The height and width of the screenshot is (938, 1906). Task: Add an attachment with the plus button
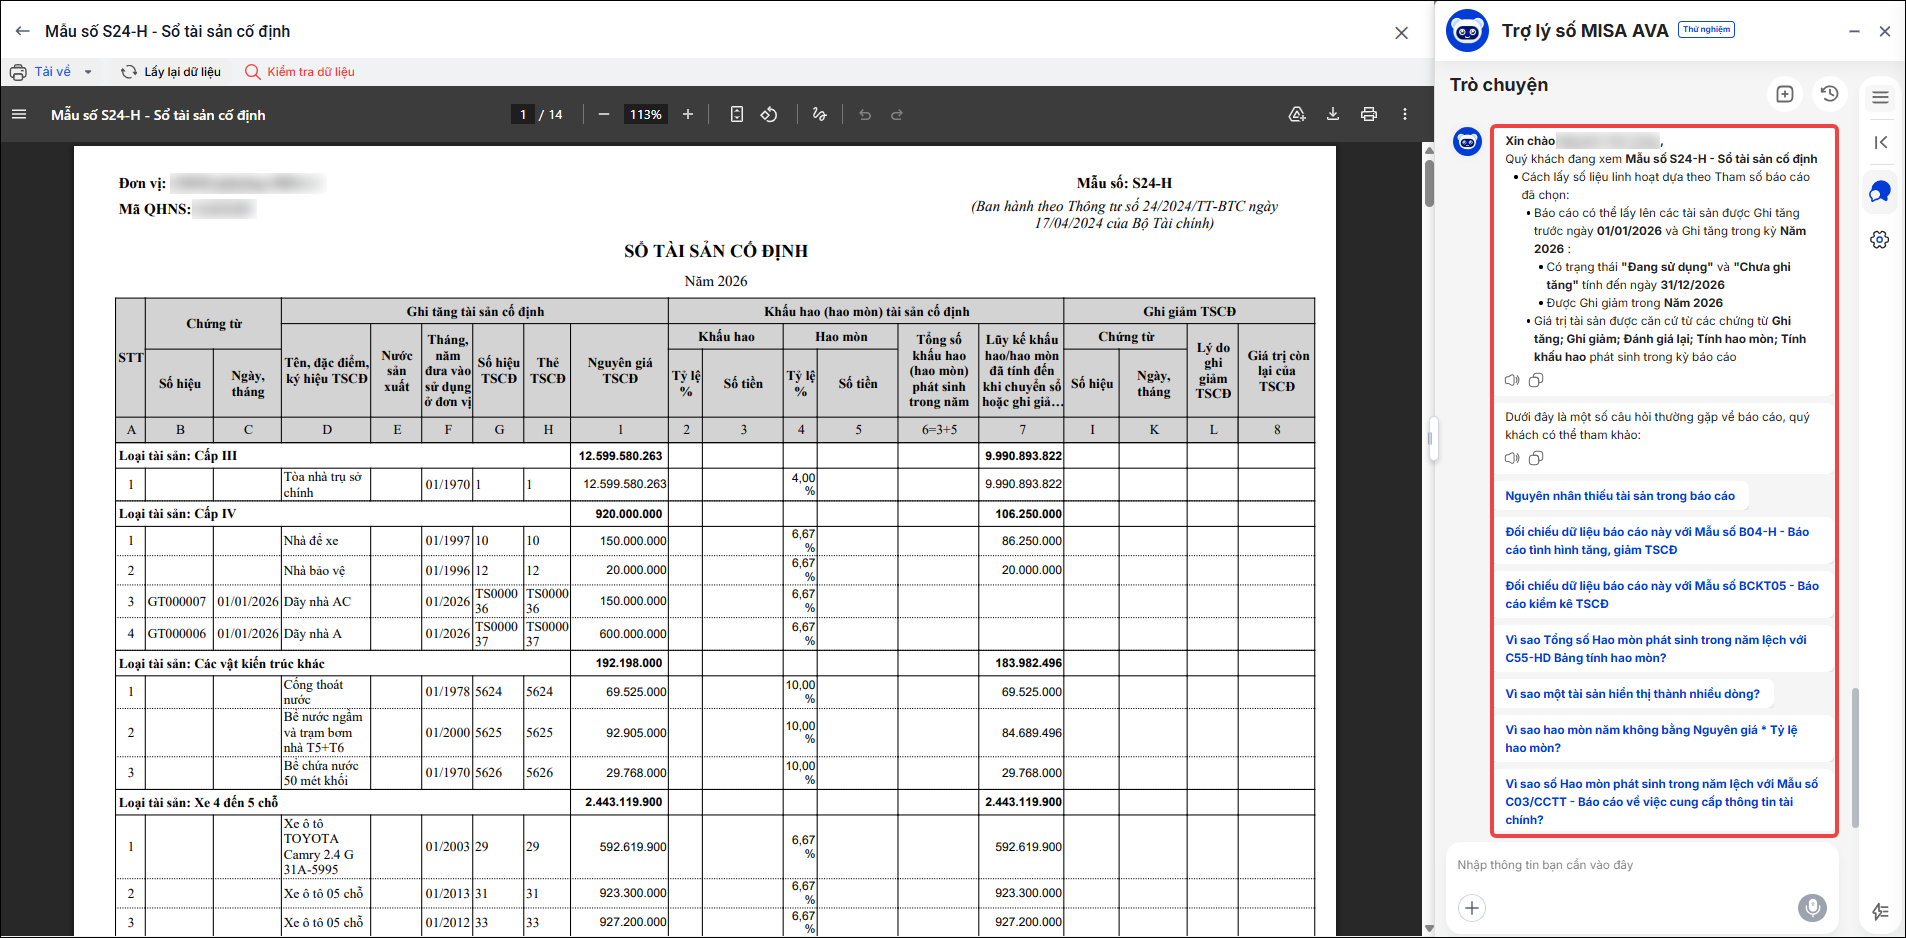point(1472,908)
